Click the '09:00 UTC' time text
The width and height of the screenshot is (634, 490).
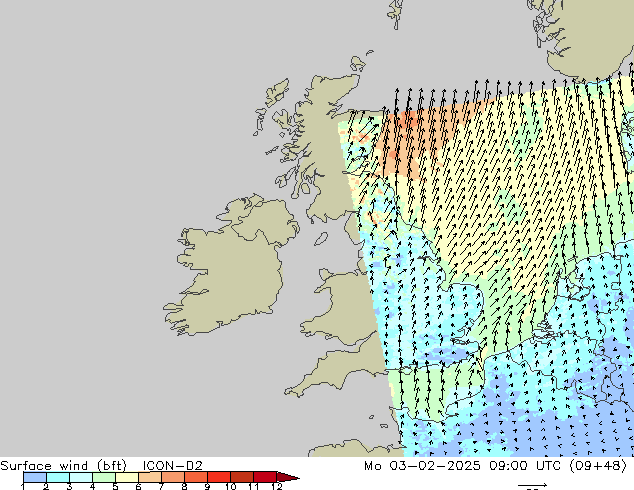(524, 466)
